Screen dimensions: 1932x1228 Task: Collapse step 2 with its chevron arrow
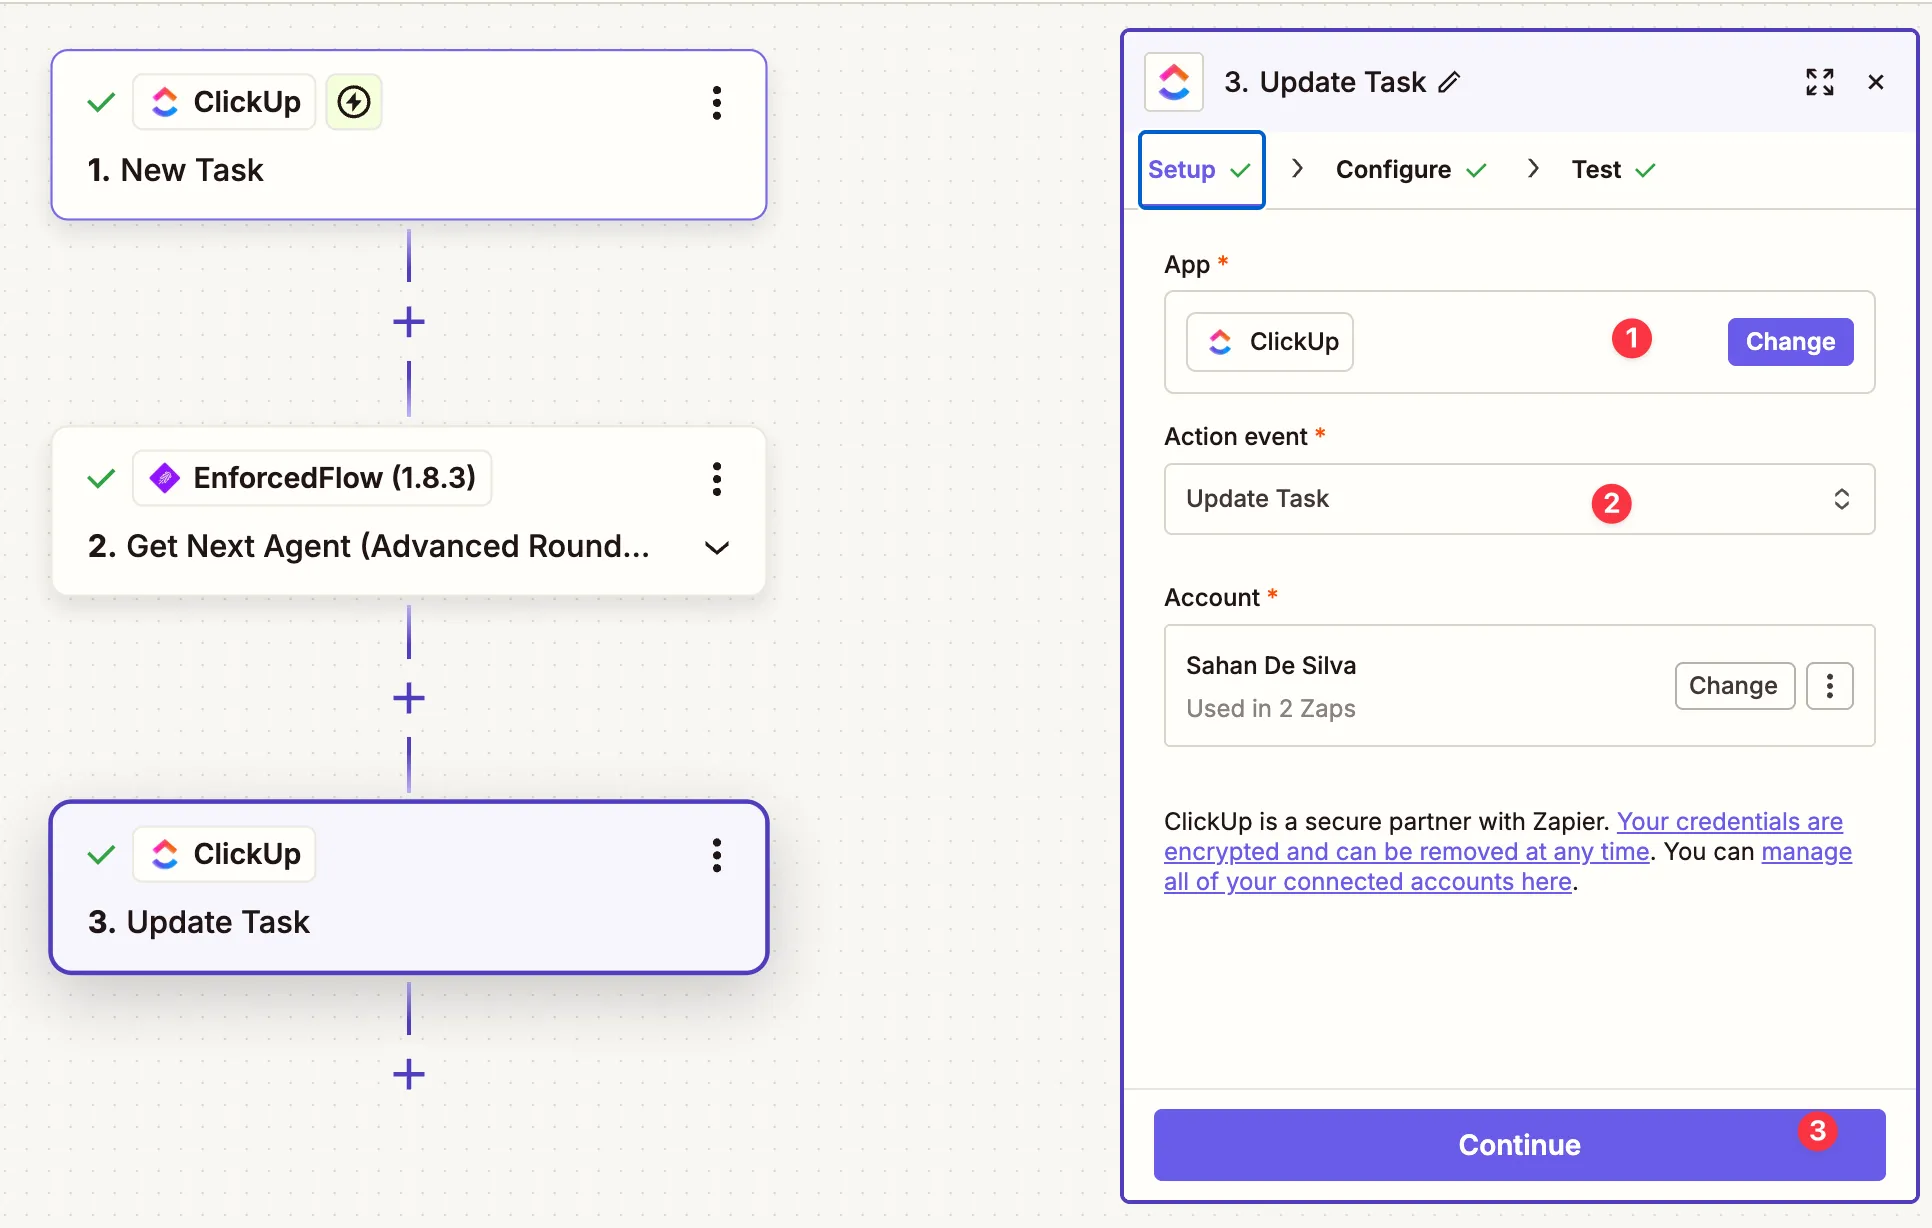717,548
